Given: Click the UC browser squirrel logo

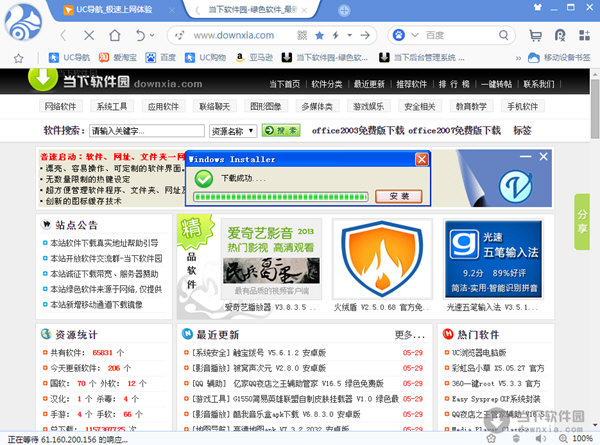Looking at the screenshot, I should (x=24, y=22).
